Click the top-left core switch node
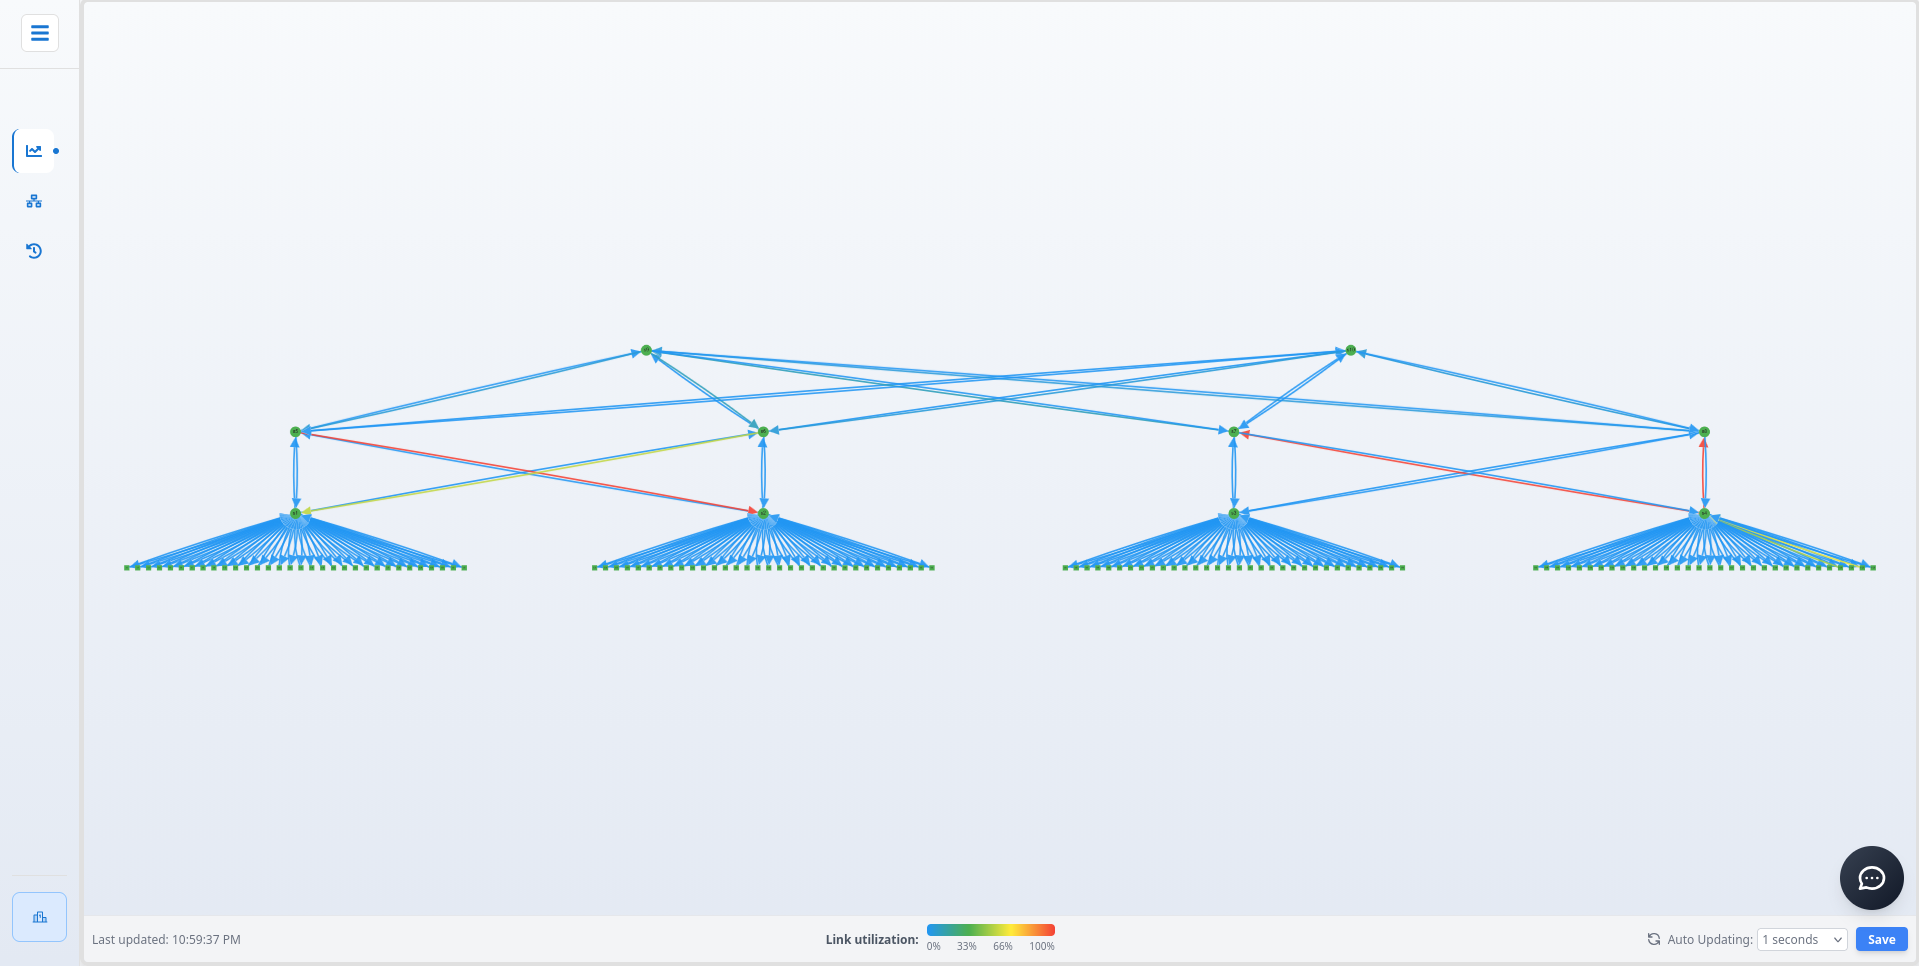The width and height of the screenshot is (1919, 966). click(x=646, y=349)
